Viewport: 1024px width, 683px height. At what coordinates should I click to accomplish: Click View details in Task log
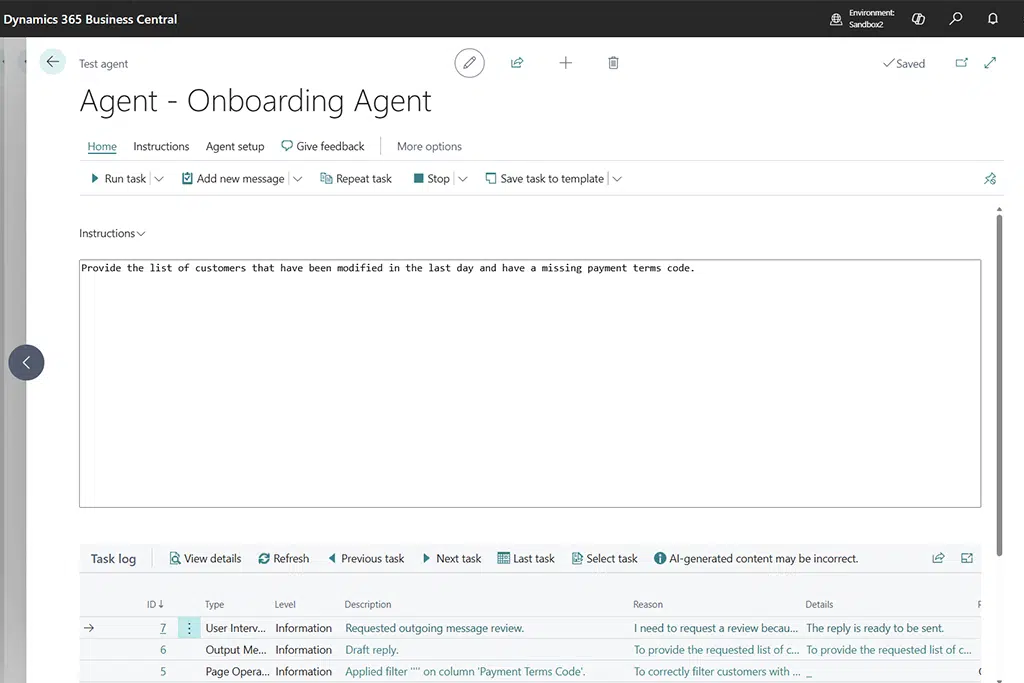(205, 558)
